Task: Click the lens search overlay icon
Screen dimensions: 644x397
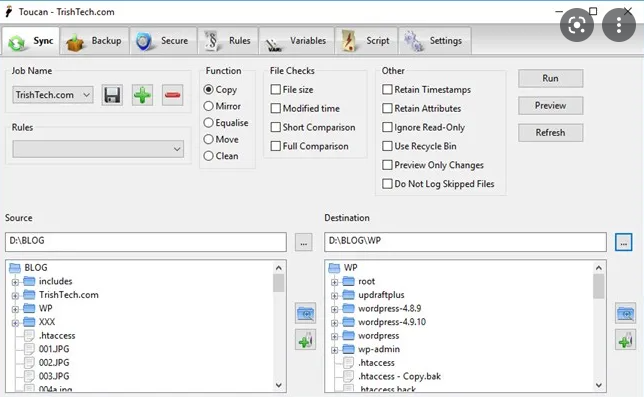Action: pos(577,25)
